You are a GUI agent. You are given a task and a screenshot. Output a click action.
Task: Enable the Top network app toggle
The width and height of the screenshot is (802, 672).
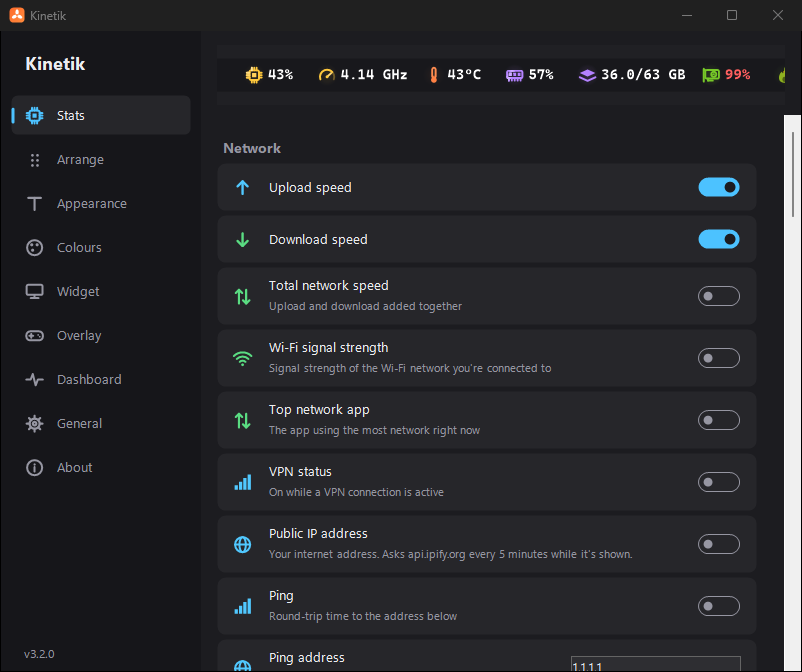pos(719,420)
